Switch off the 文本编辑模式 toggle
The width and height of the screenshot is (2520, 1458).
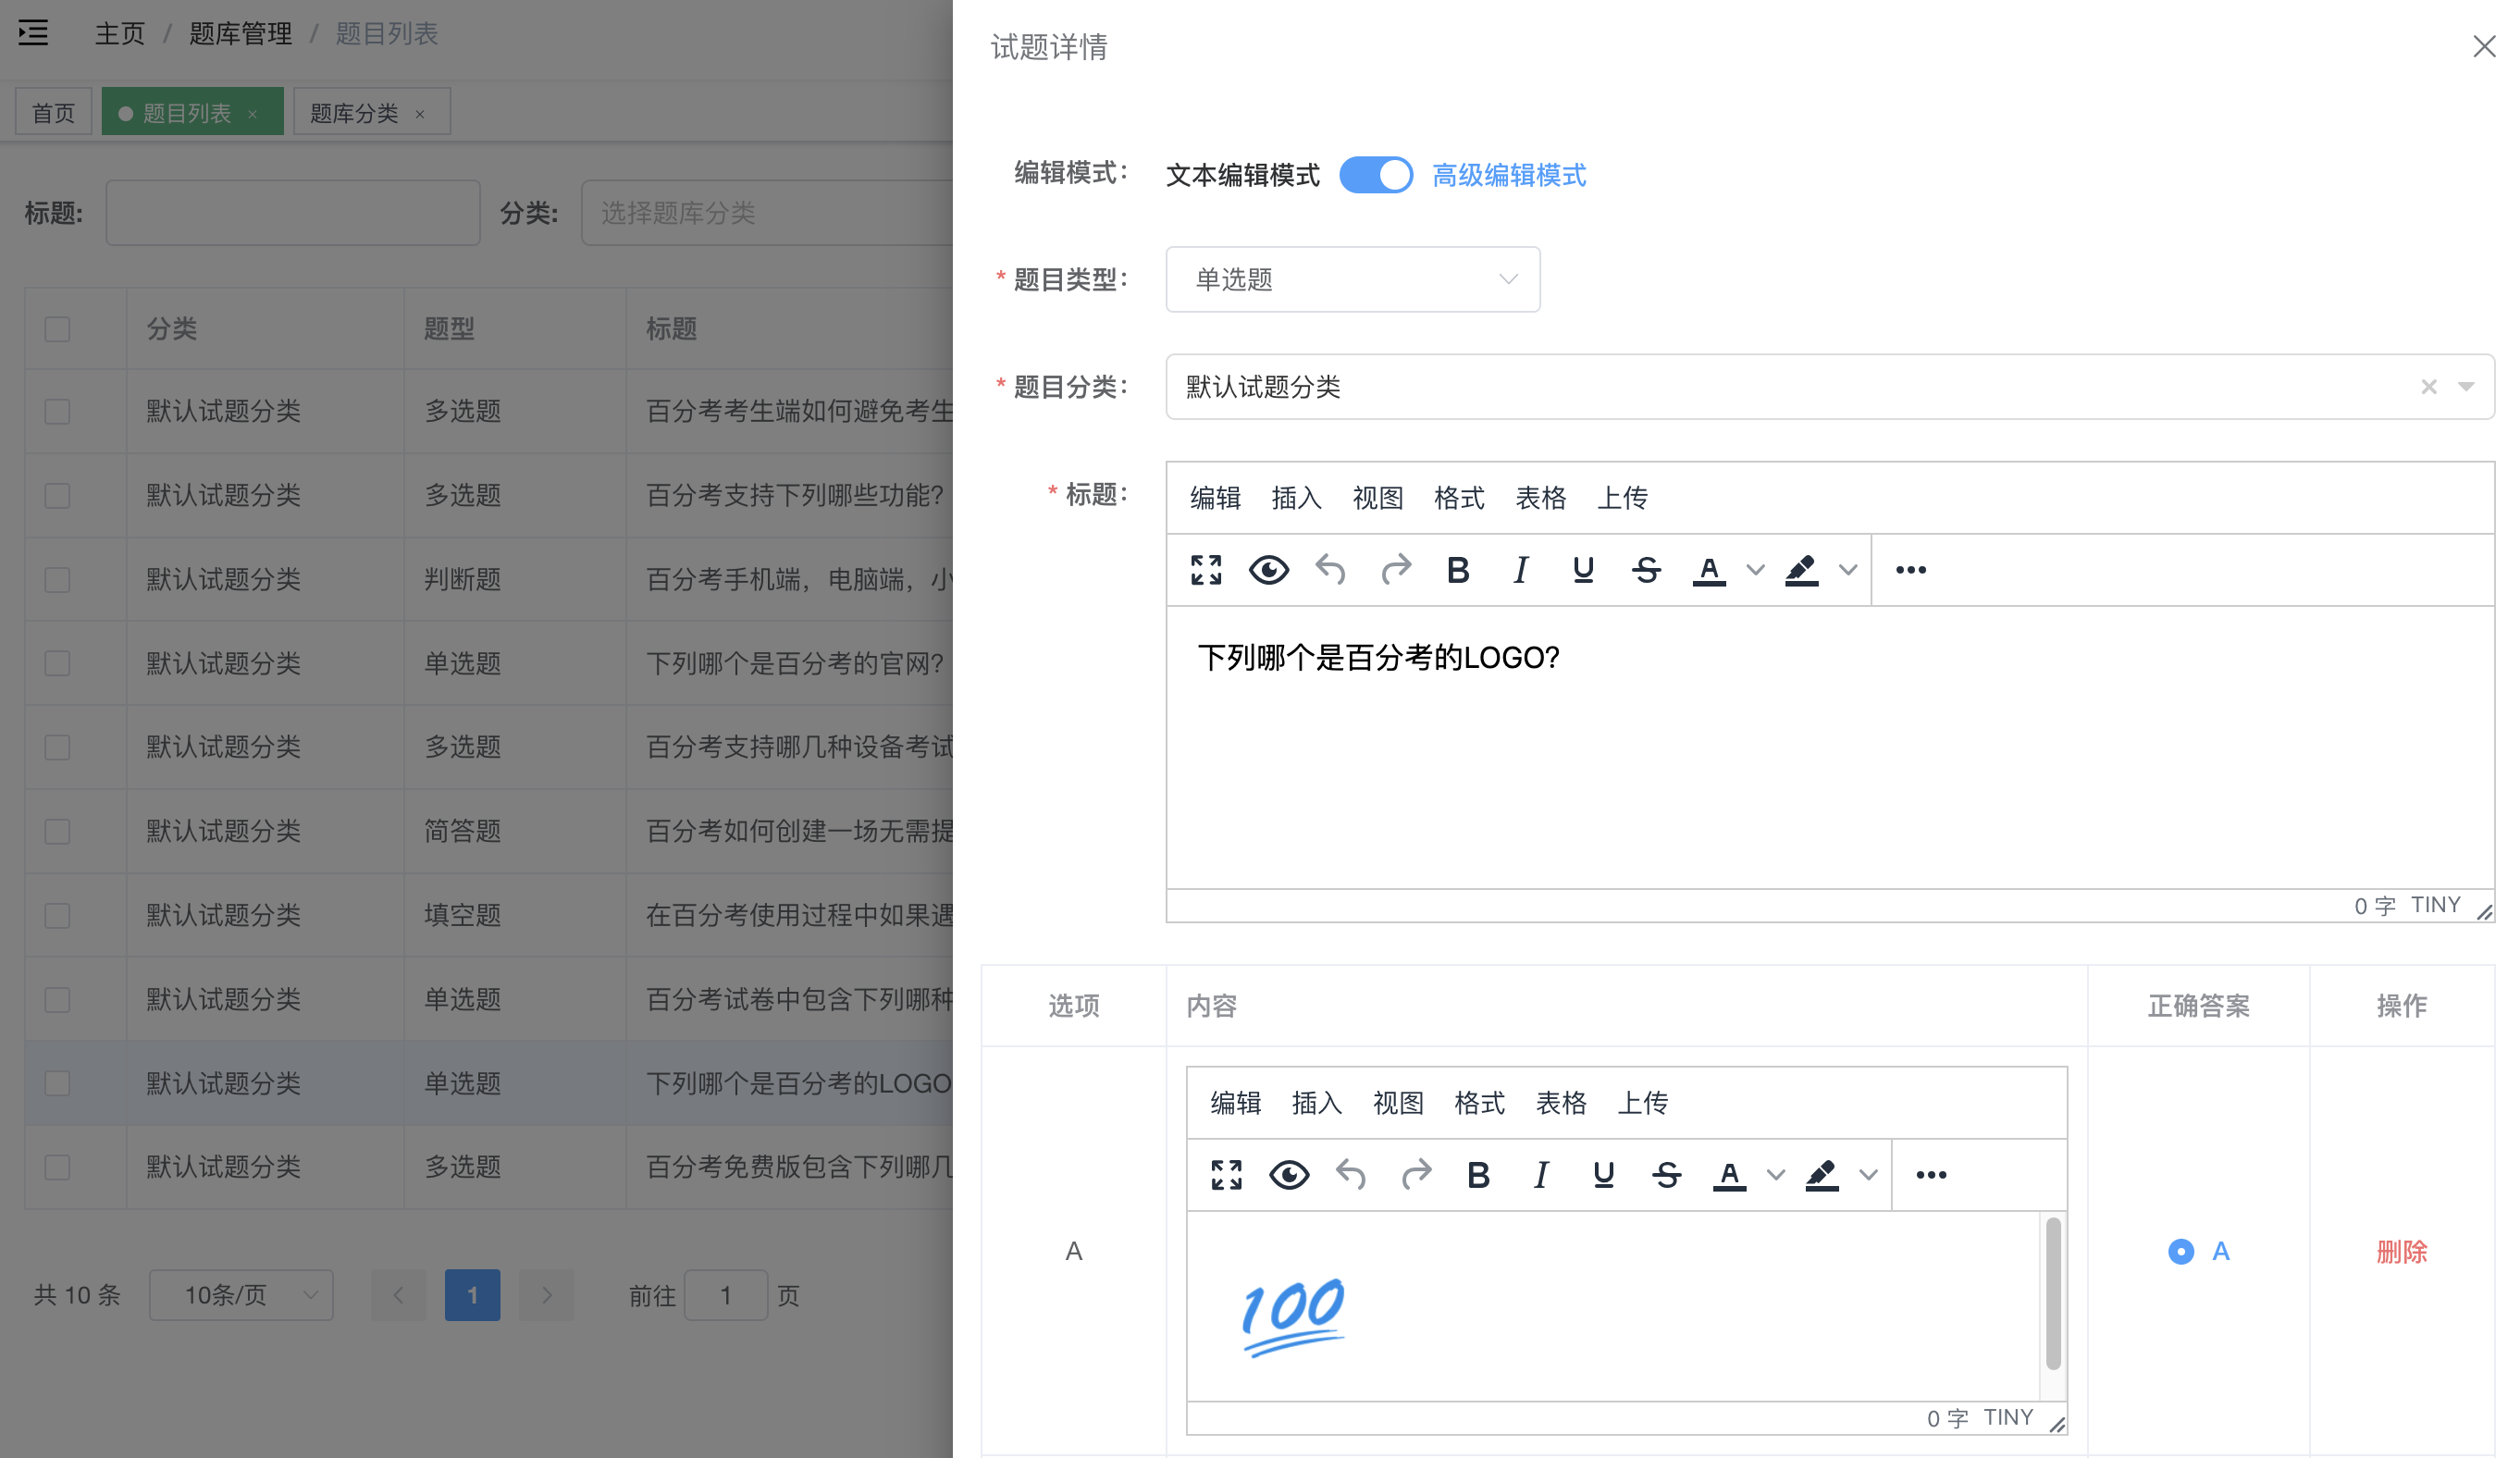[x=1376, y=174]
